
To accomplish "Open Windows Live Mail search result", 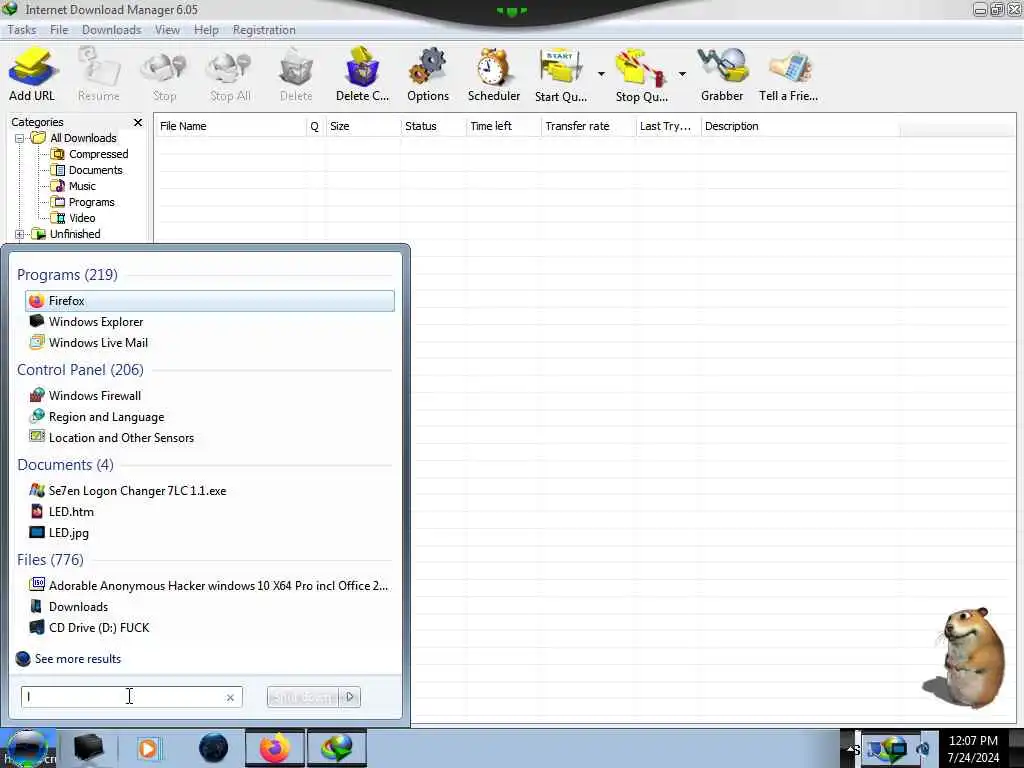I will click(x=210, y=343).
